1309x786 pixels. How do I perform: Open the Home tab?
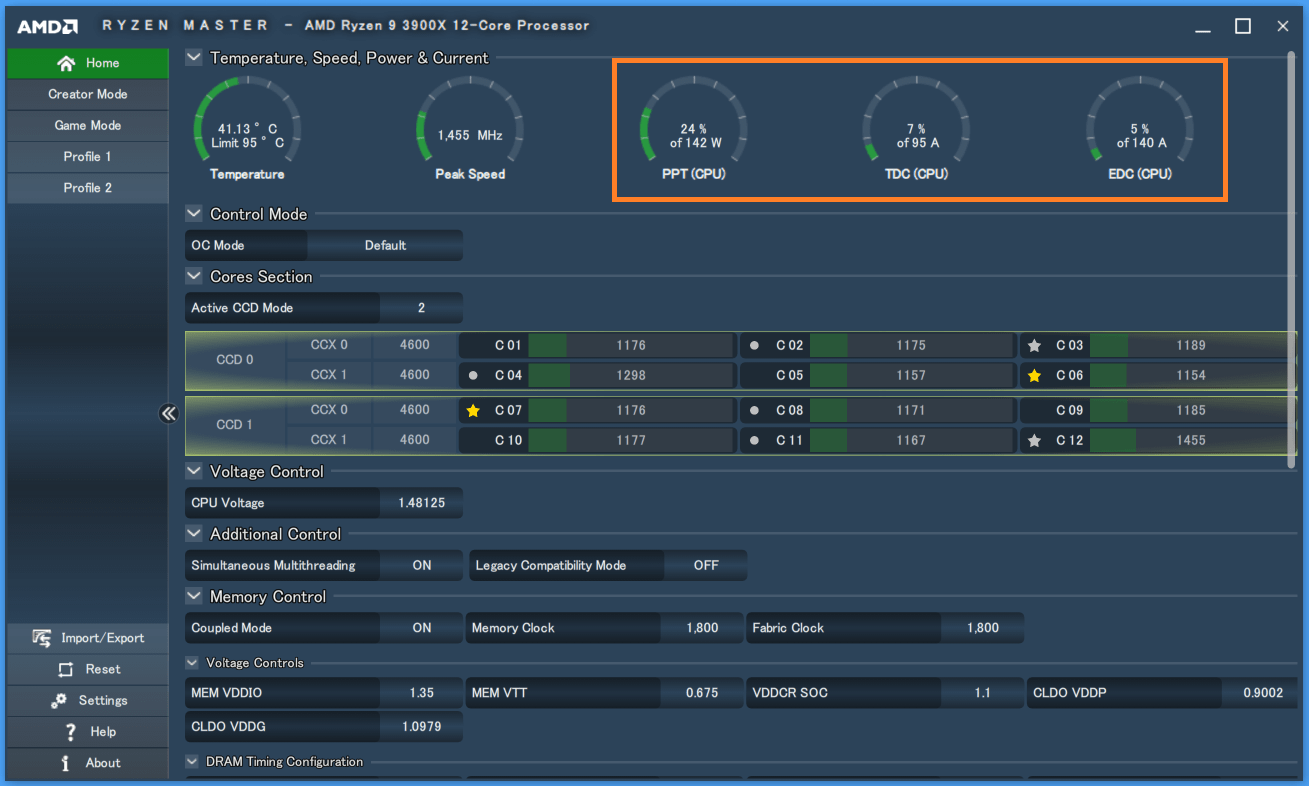88,63
